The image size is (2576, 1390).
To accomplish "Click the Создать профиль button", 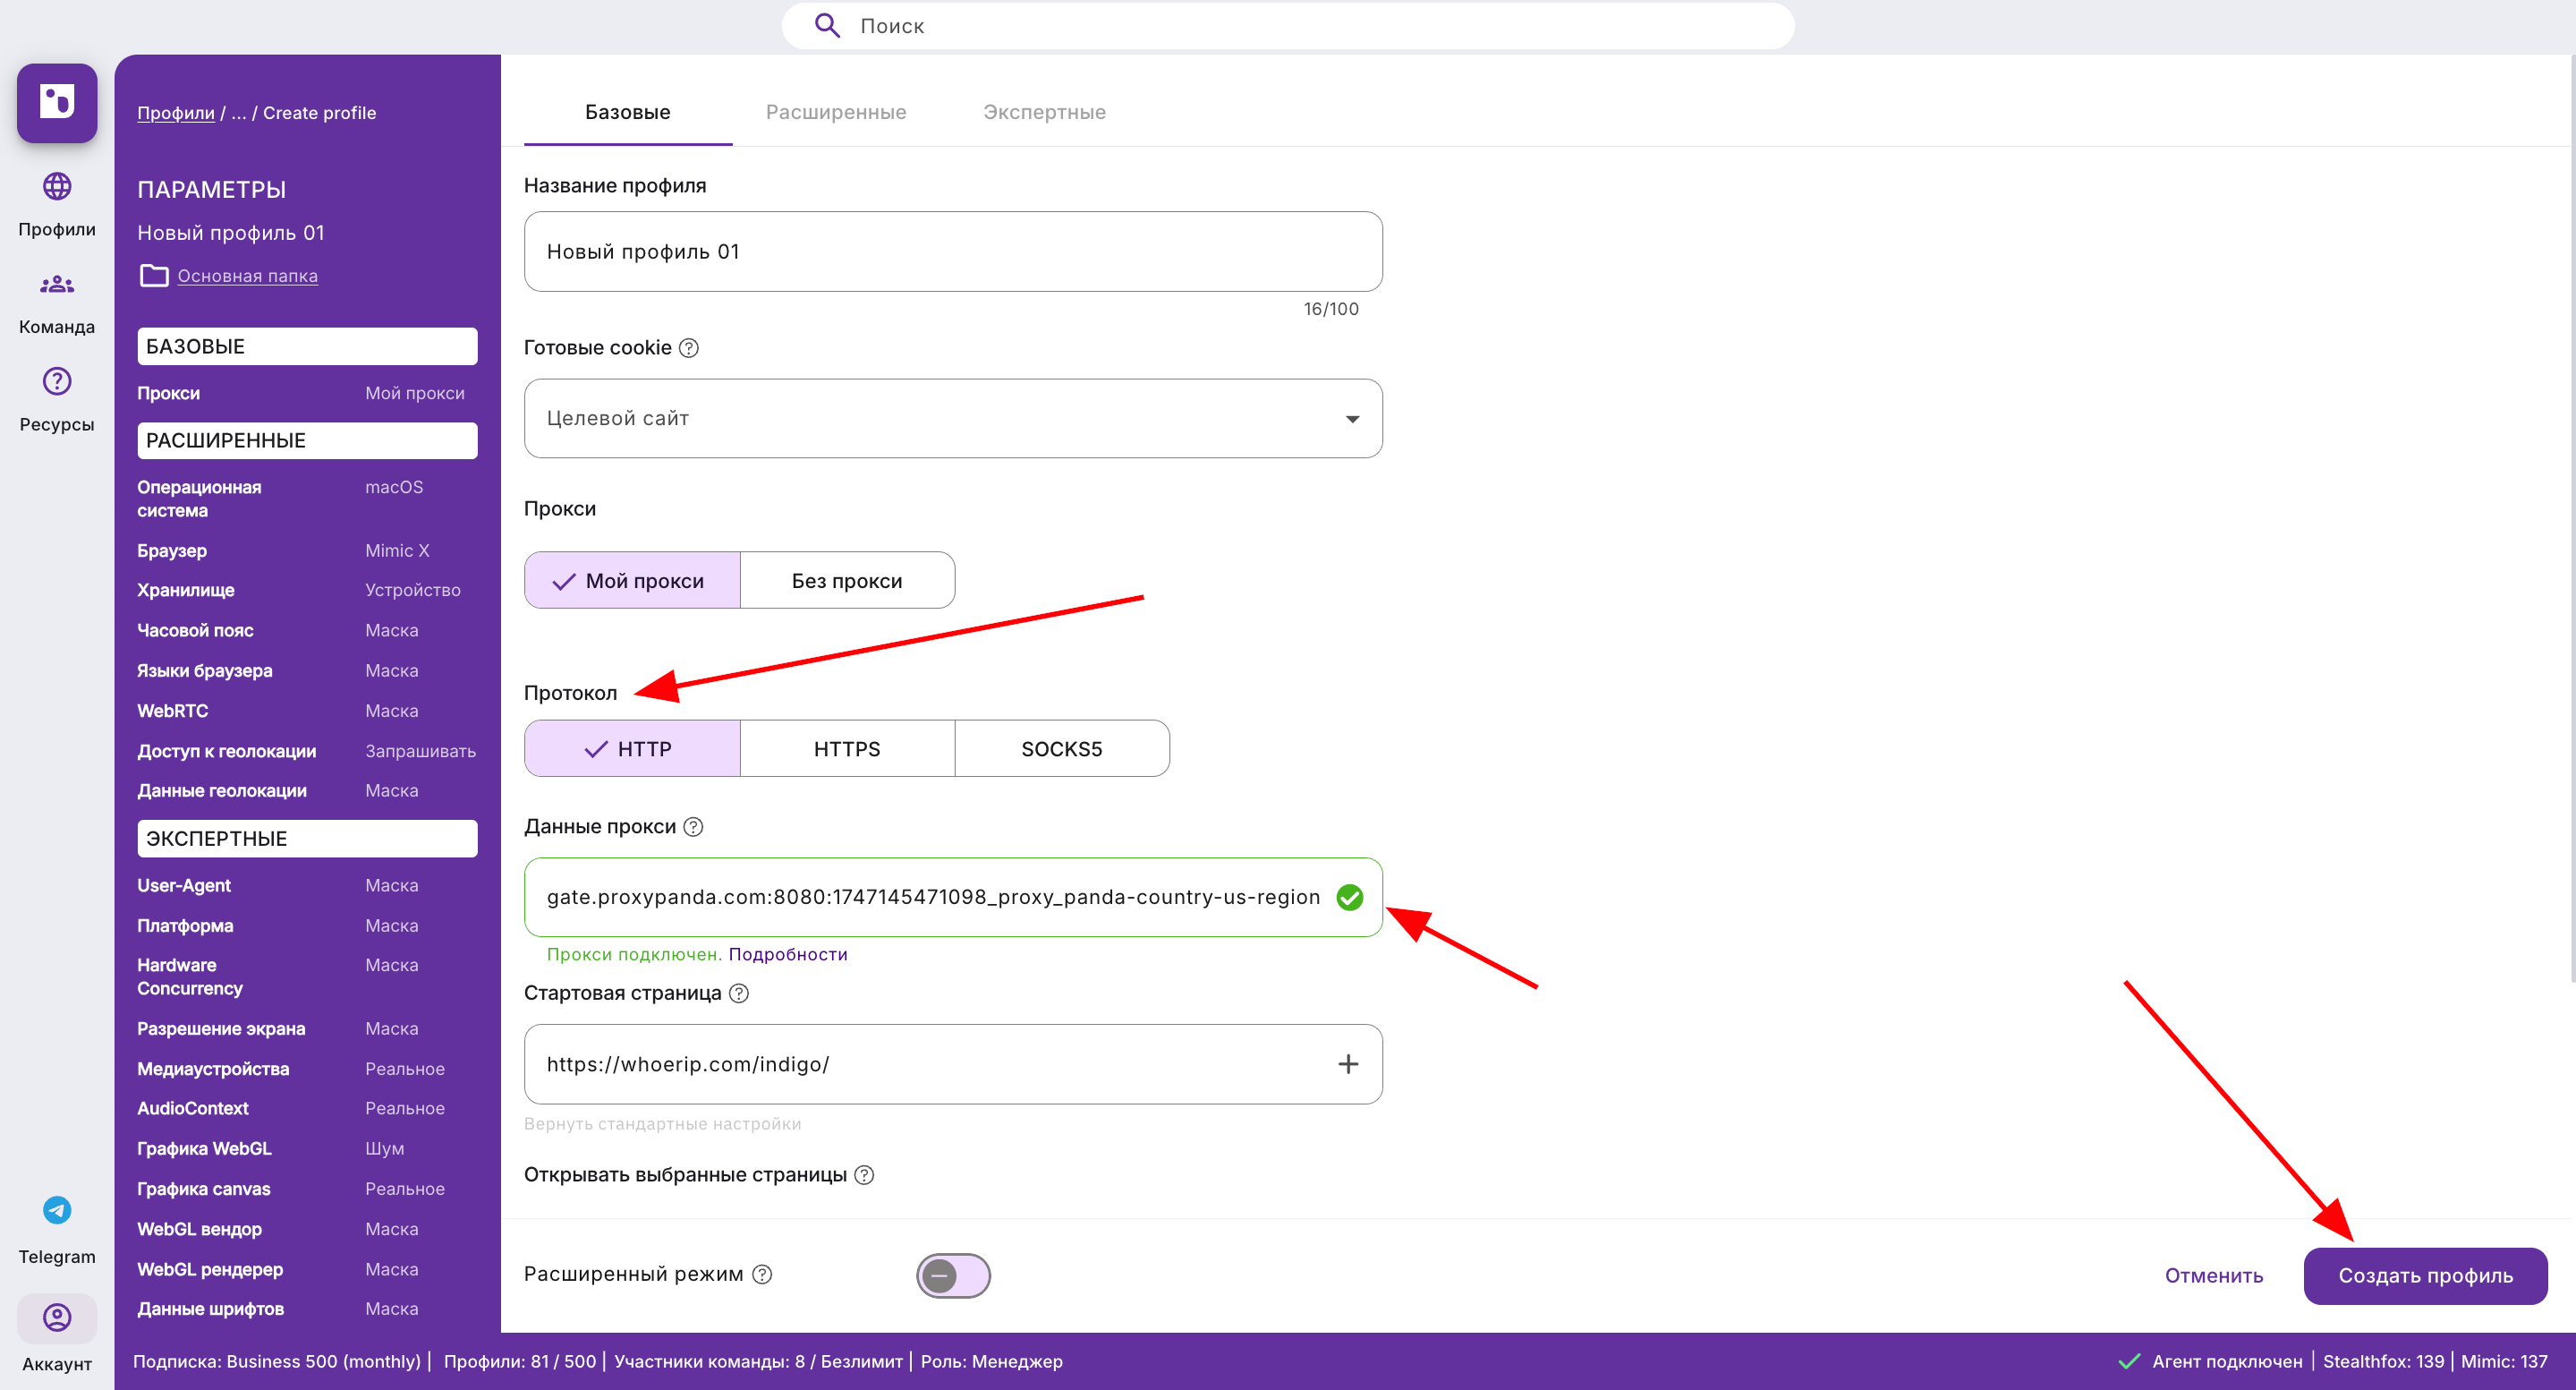I will [2425, 1275].
